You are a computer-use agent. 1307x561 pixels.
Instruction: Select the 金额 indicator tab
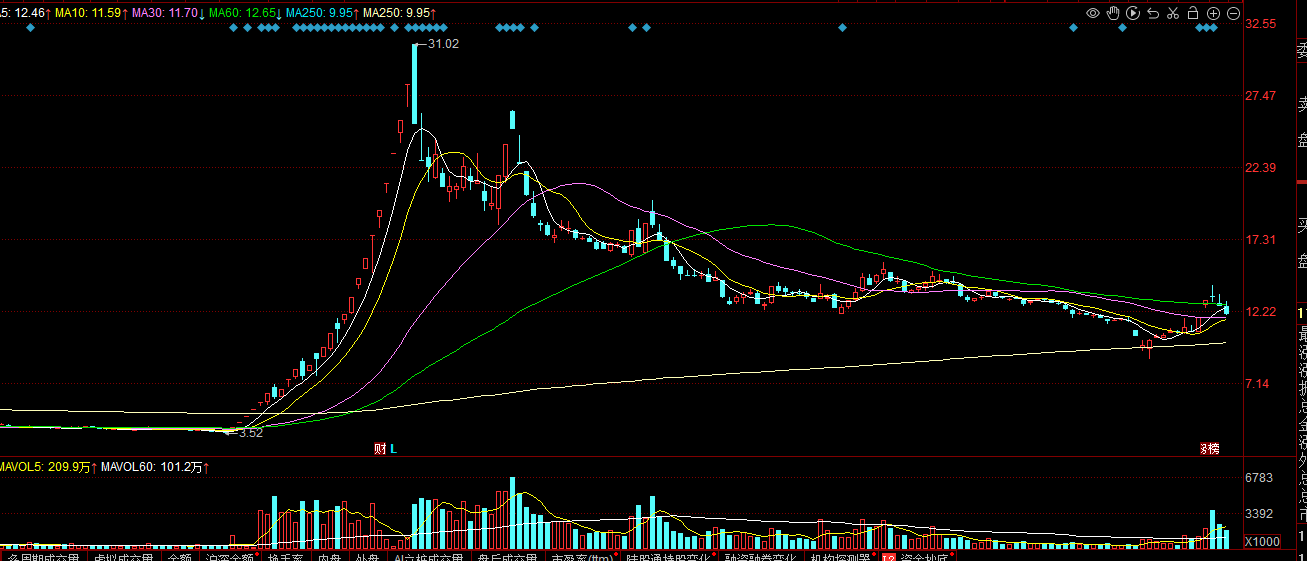point(180,556)
